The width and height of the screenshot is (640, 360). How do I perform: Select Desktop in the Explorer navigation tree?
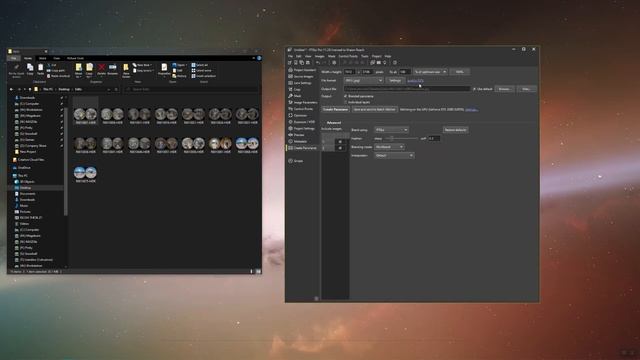point(25,188)
